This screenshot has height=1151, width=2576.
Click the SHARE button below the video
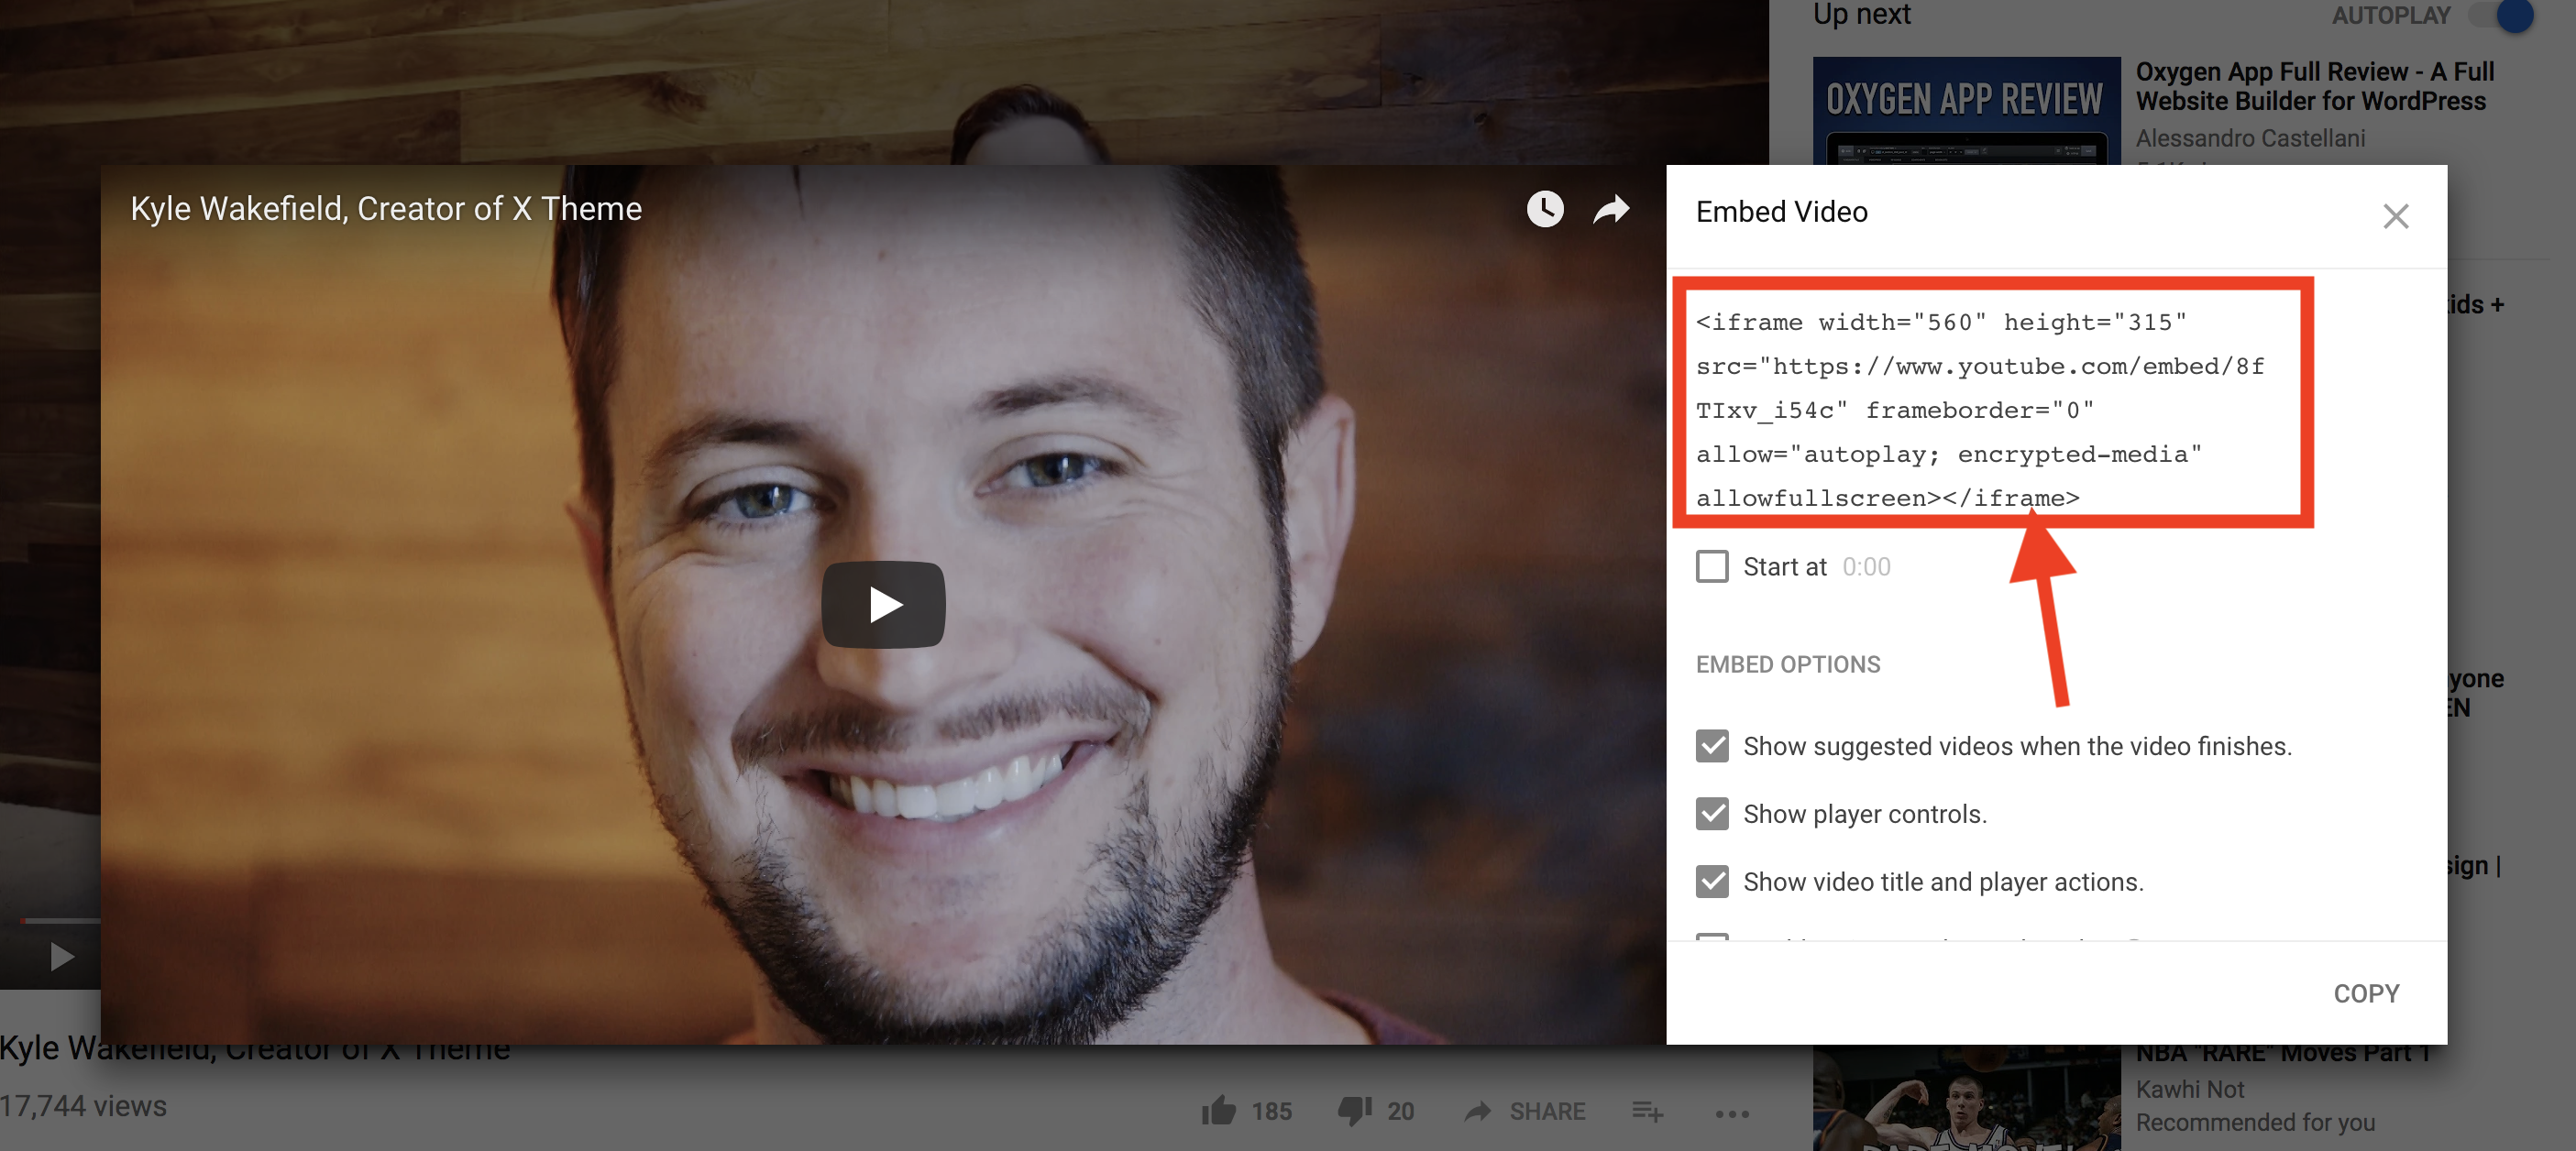click(1525, 1111)
